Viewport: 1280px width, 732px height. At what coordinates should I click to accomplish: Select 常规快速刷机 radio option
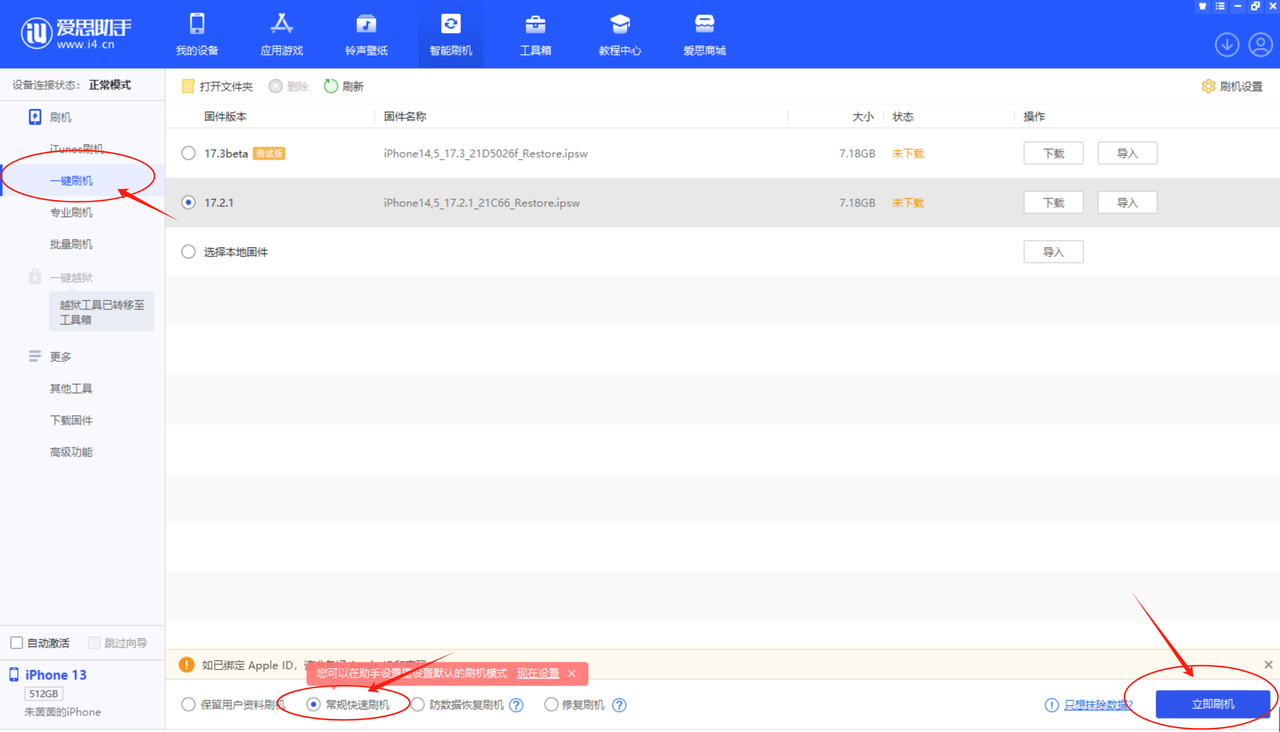(x=313, y=705)
